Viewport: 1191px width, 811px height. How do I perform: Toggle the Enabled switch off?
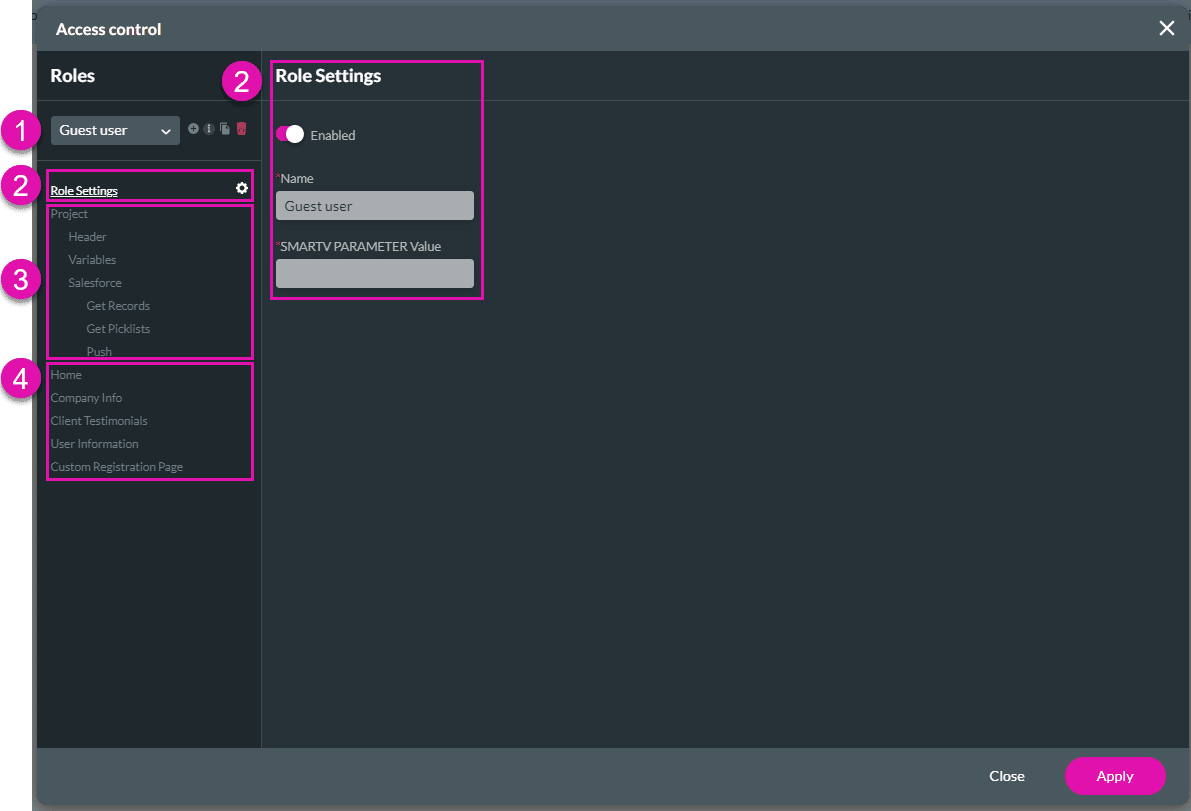(290, 134)
